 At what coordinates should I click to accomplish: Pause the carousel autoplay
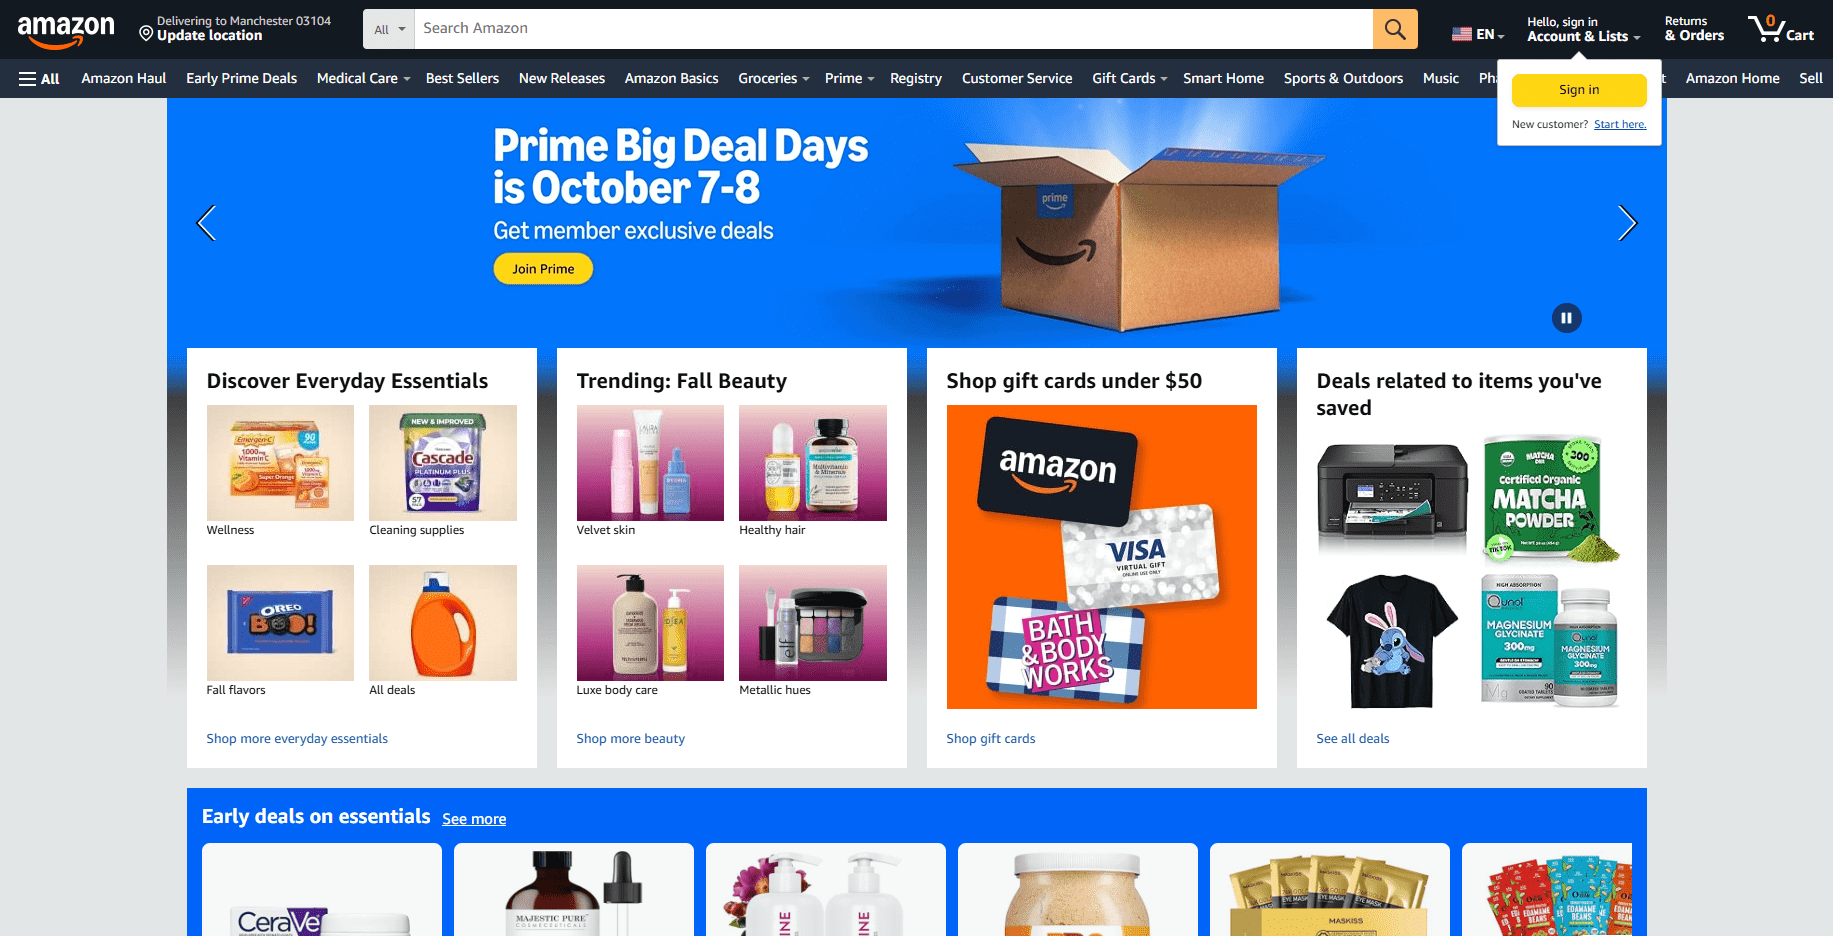pyautogui.click(x=1566, y=318)
